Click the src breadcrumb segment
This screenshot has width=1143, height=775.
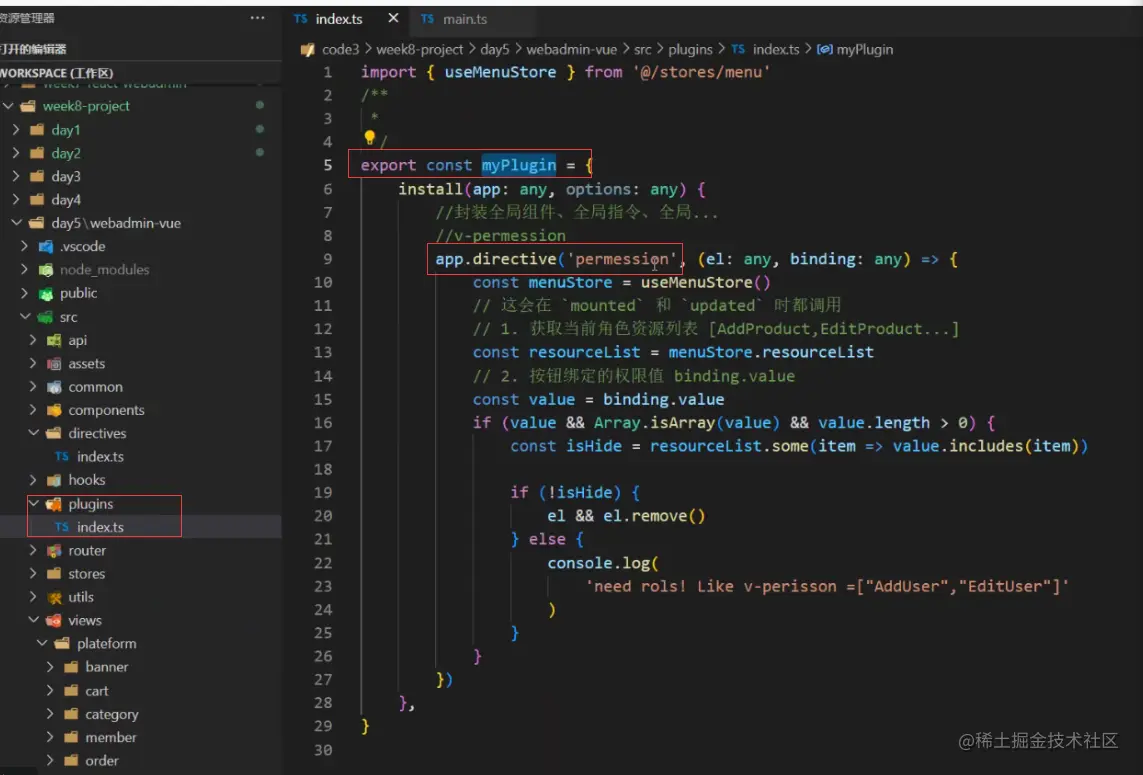point(642,50)
